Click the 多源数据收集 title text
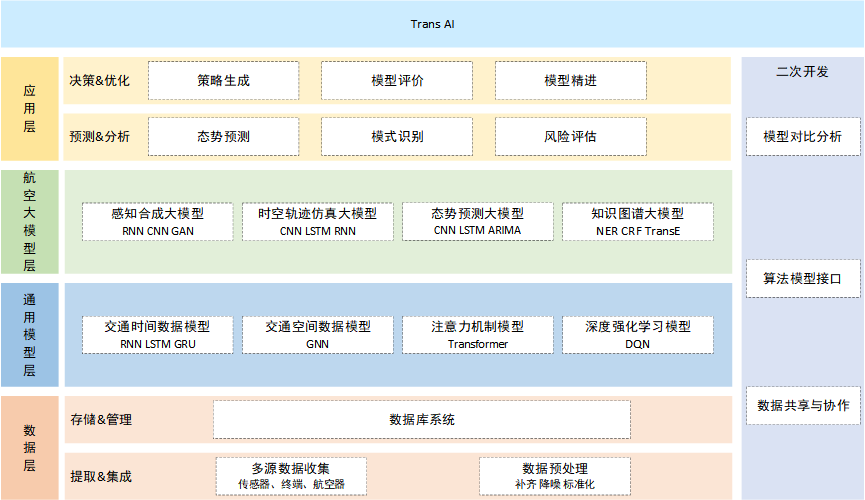865x500 pixels. [291, 469]
